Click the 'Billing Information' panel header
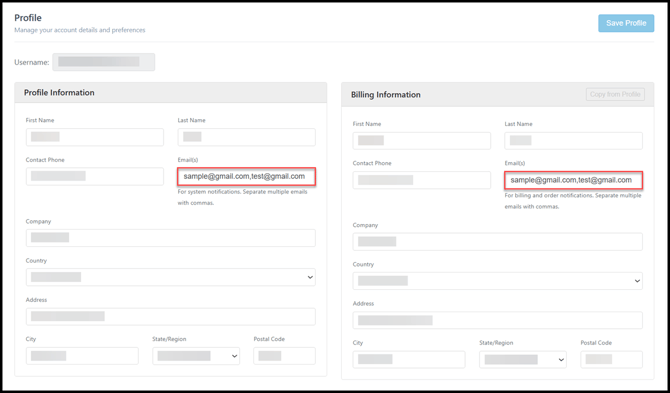 click(498, 94)
